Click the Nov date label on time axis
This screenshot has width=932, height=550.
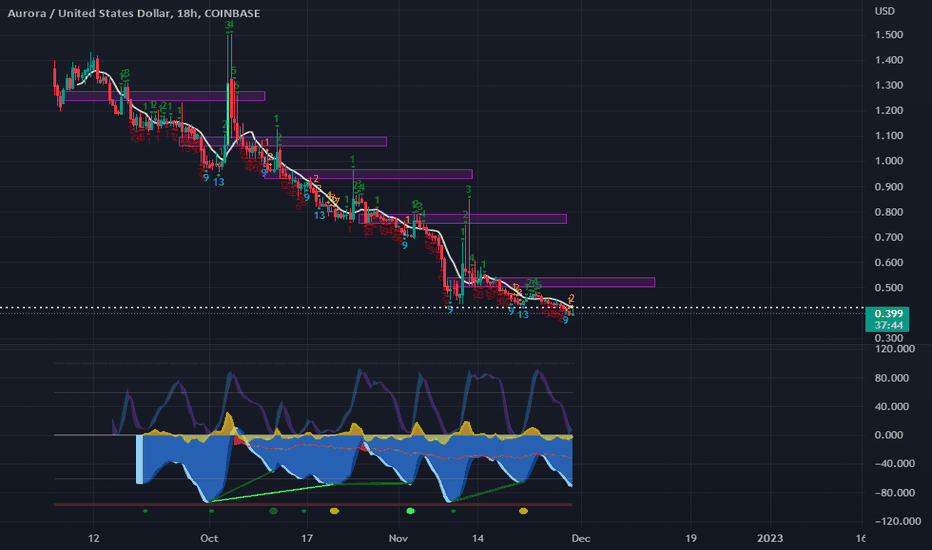point(398,538)
